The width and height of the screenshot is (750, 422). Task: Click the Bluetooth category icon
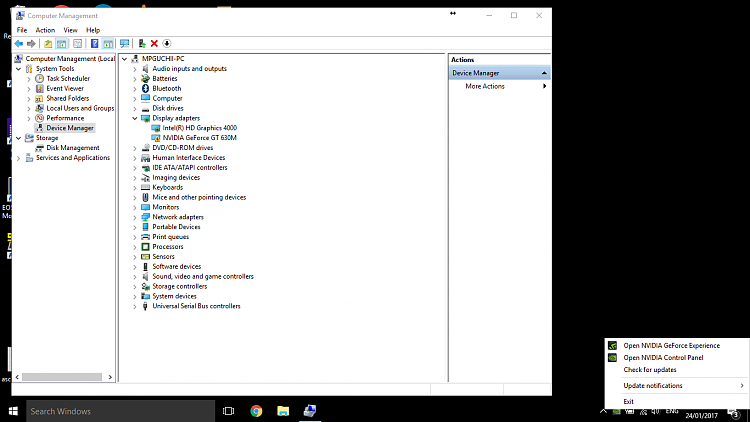click(x=145, y=89)
